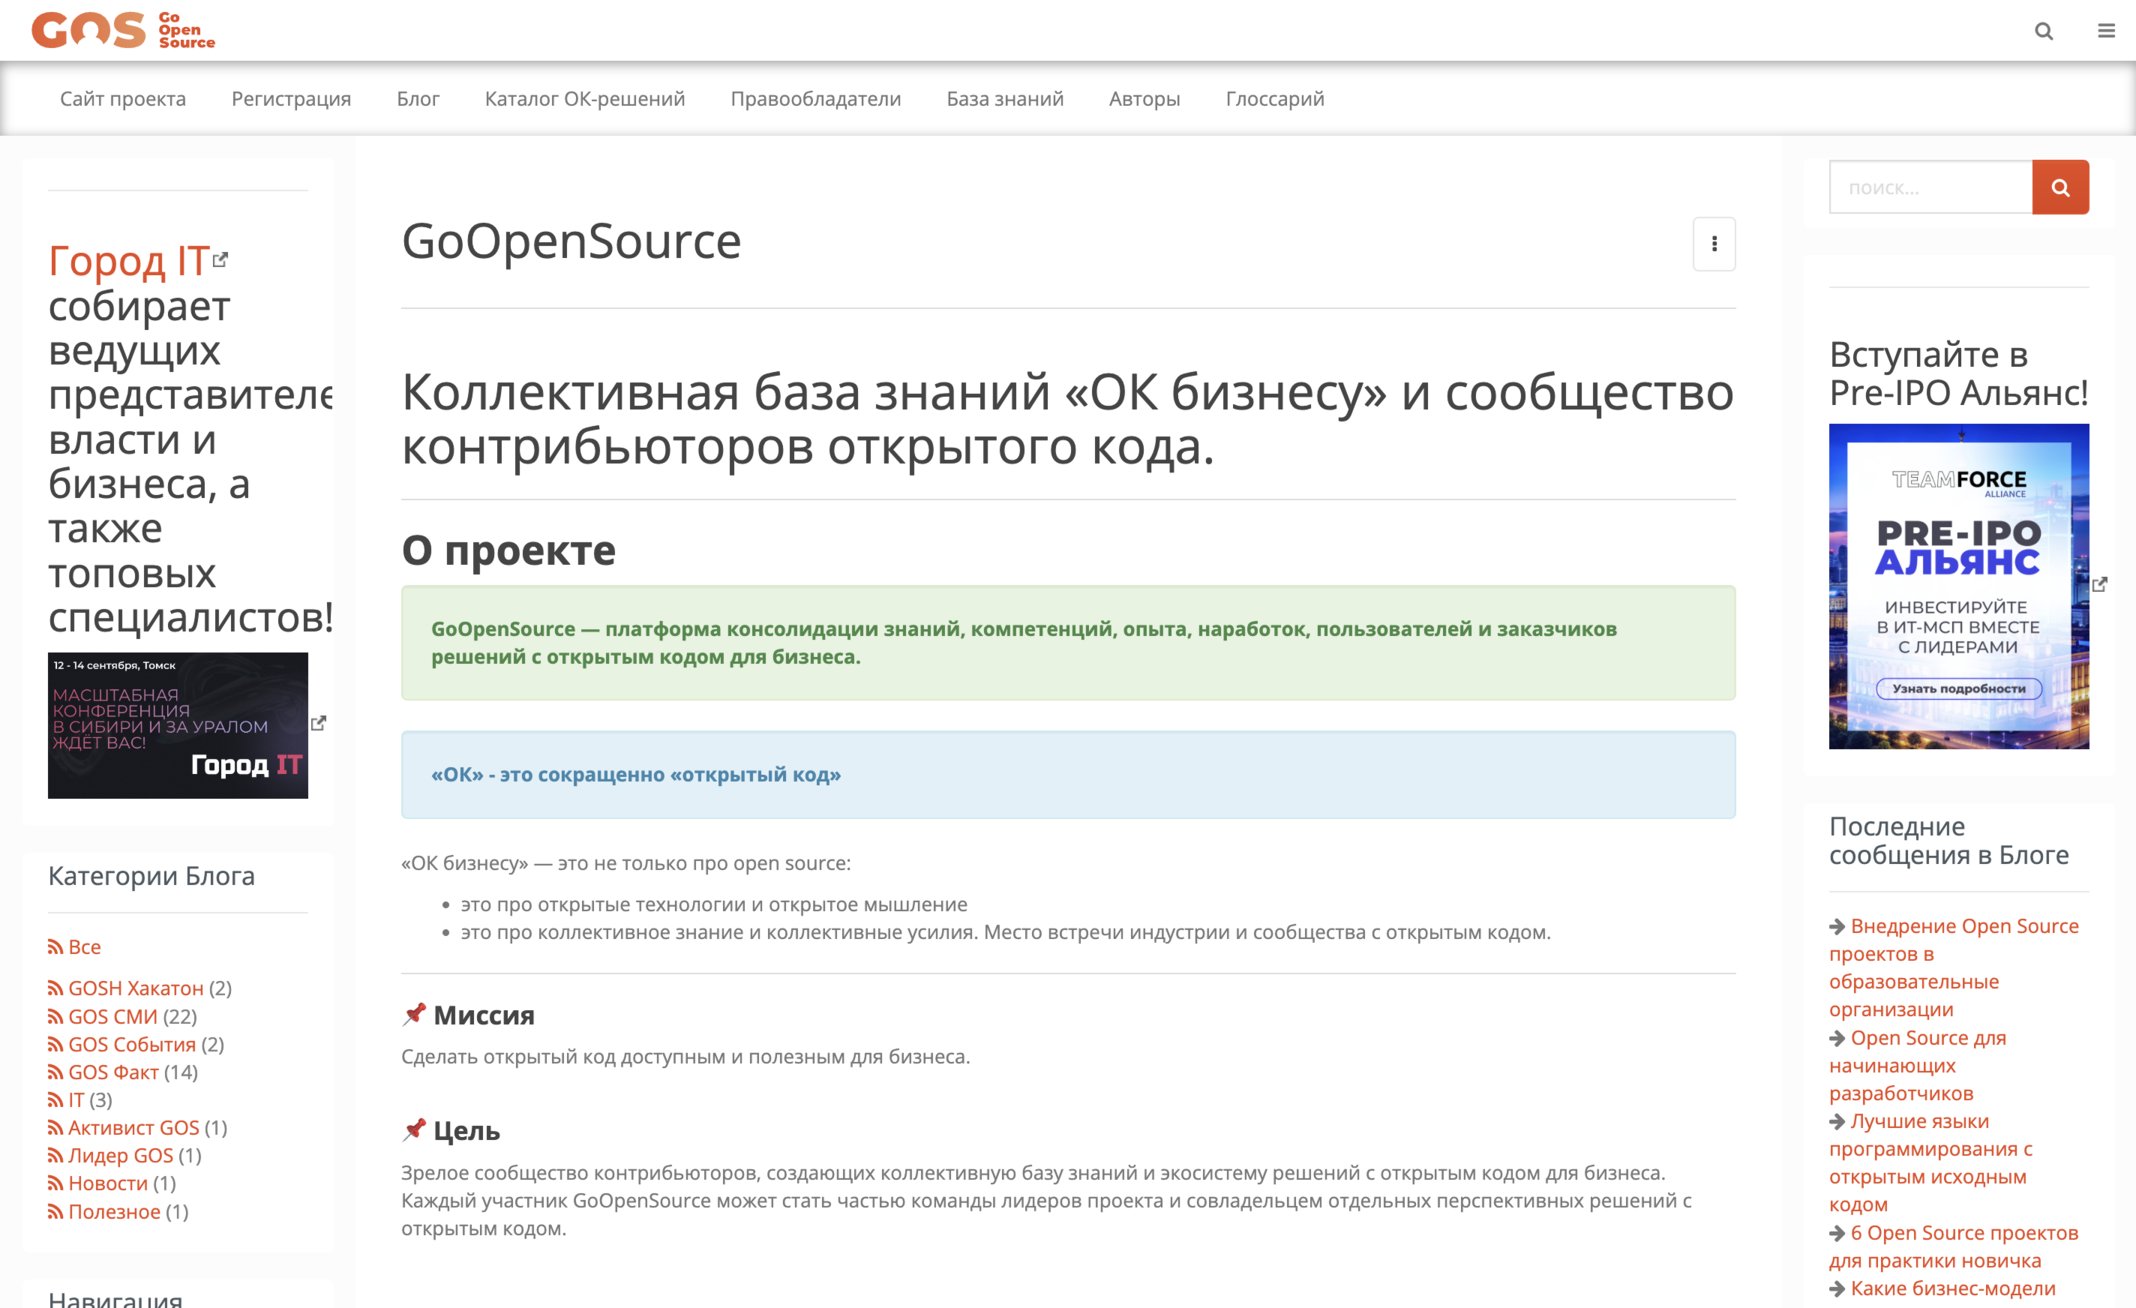The height and width of the screenshot is (1308, 2136).
Task: Go to the "Глоссарий" page
Action: tap(1273, 98)
